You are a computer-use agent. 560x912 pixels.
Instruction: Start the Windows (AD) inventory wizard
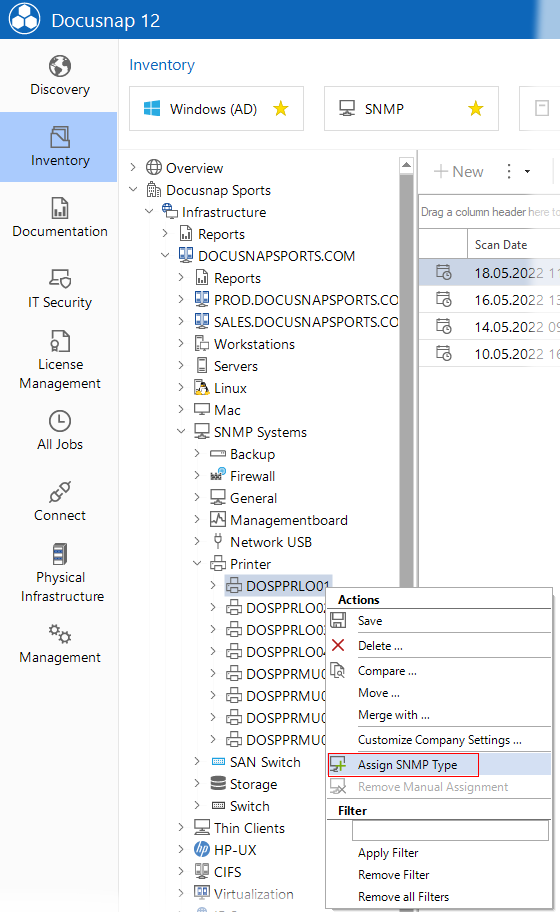tap(216, 109)
